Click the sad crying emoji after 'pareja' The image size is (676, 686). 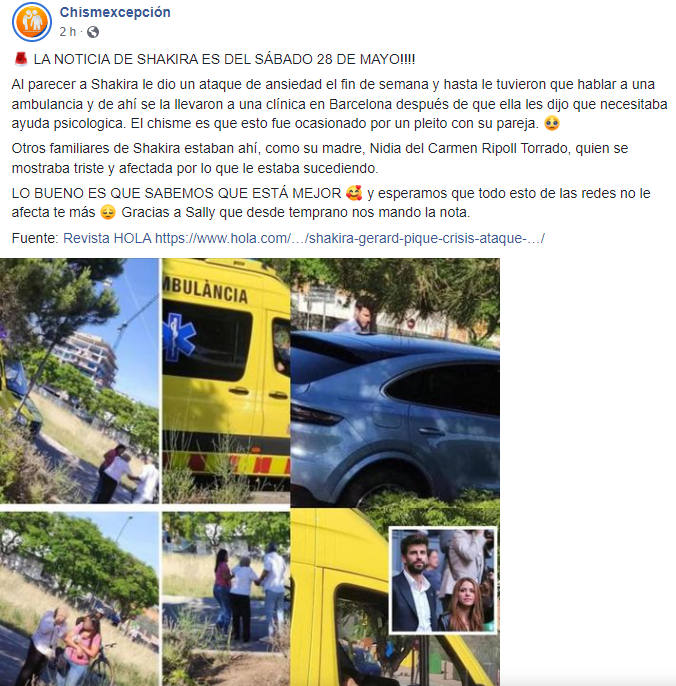(552, 123)
